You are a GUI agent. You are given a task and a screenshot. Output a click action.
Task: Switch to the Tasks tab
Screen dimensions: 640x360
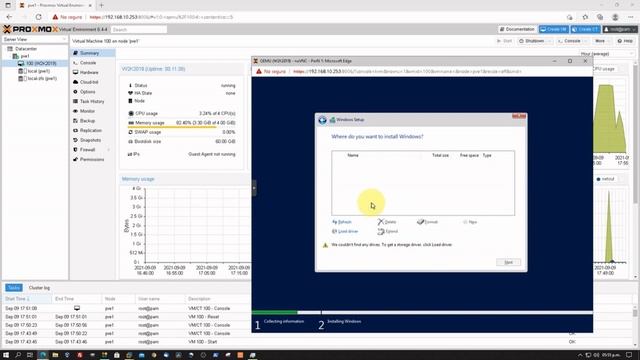point(13,288)
